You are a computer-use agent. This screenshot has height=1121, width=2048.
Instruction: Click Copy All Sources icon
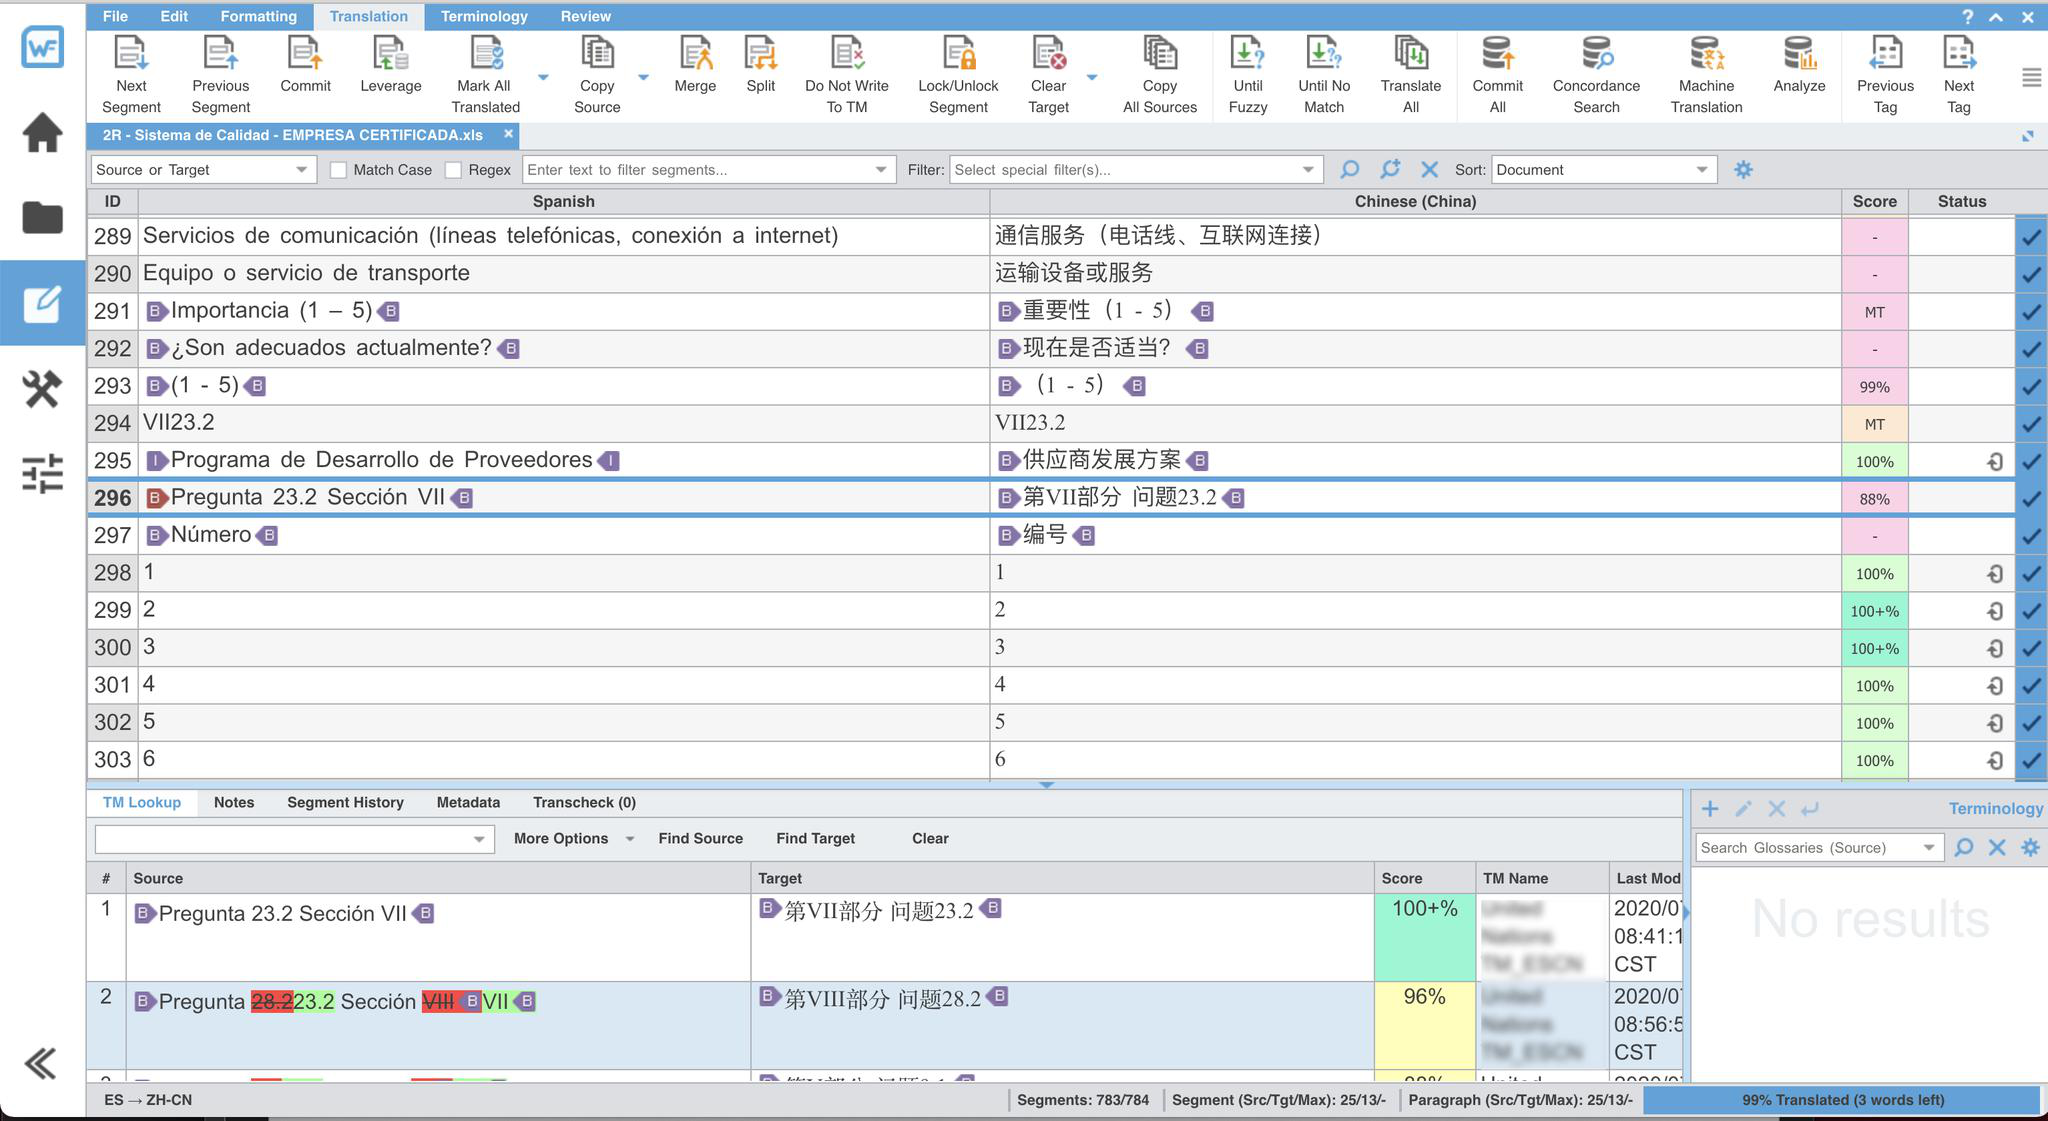[1160, 53]
